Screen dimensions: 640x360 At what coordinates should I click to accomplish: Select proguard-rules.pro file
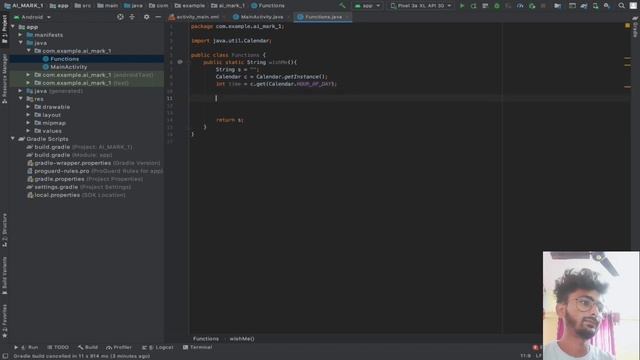click(x=95, y=171)
